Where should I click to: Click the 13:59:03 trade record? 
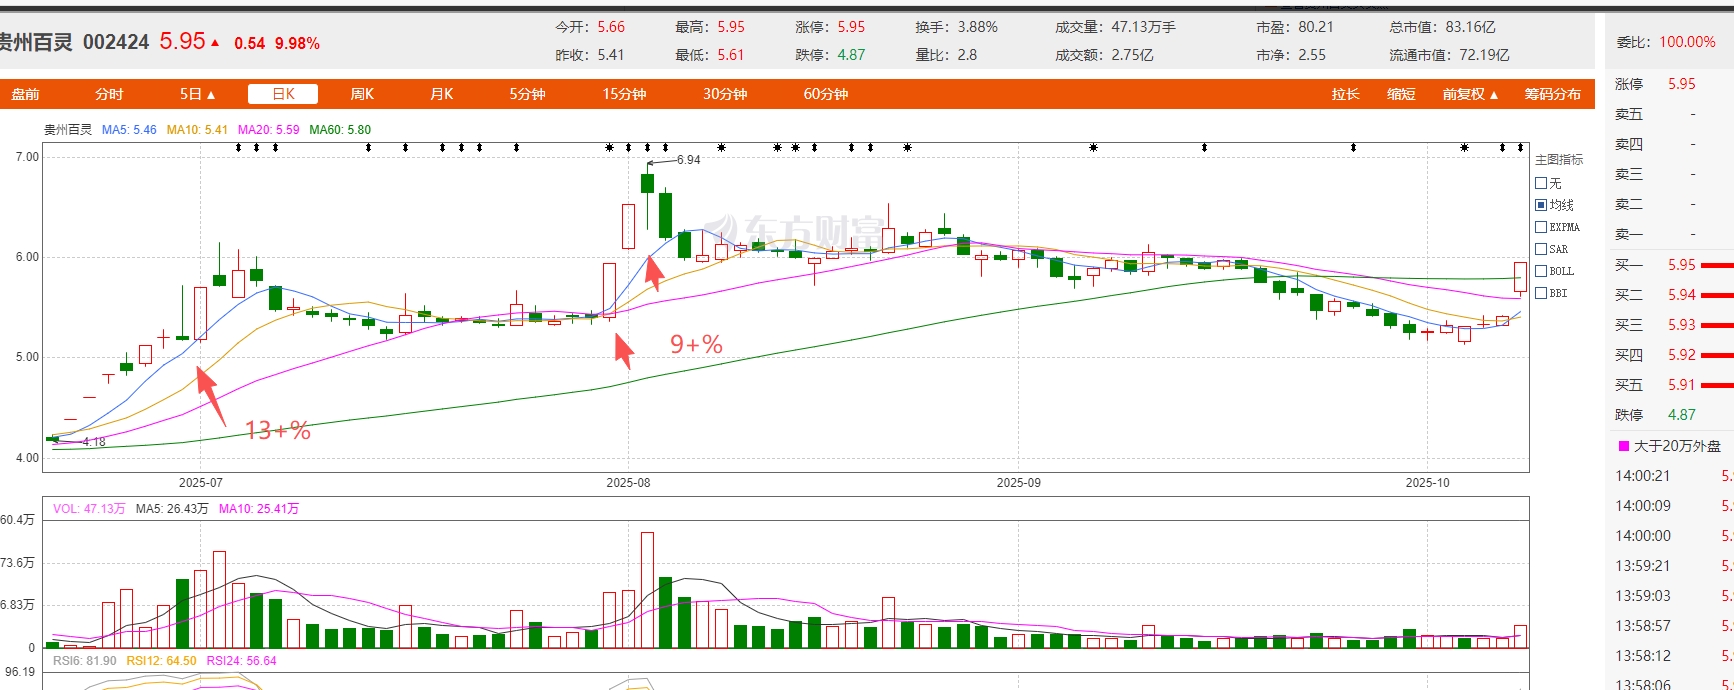(1674, 596)
